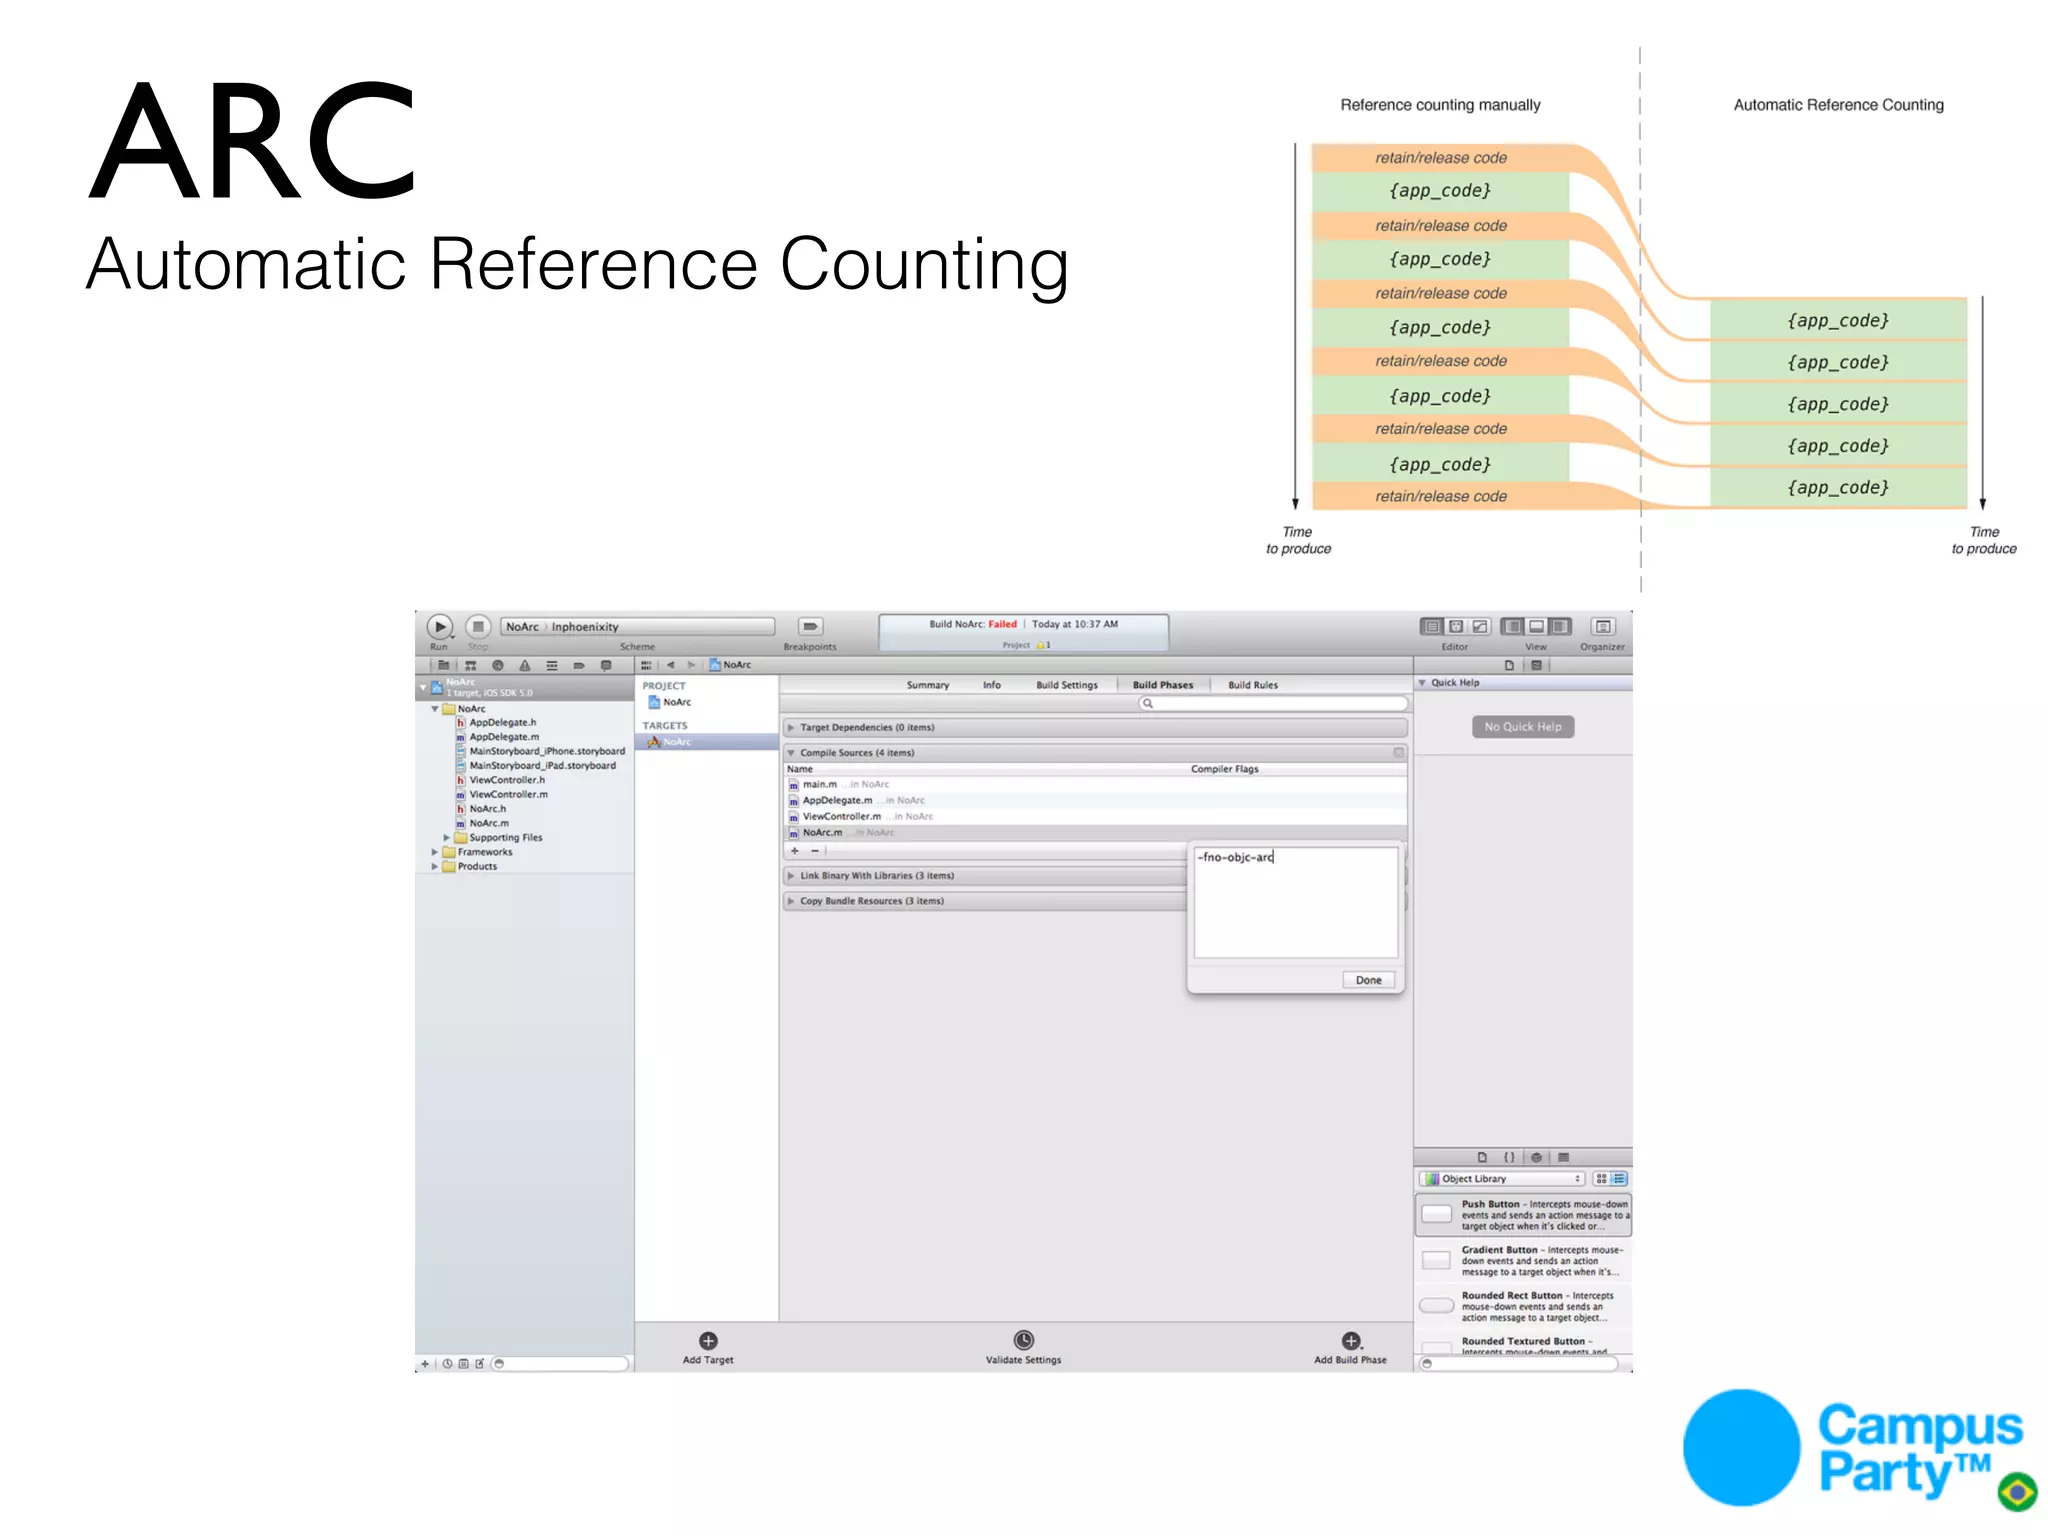Image resolution: width=2048 pixels, height=1536 pixels.
Task: Select the Assistant editor button
Action: click(x=1456, y=627)
